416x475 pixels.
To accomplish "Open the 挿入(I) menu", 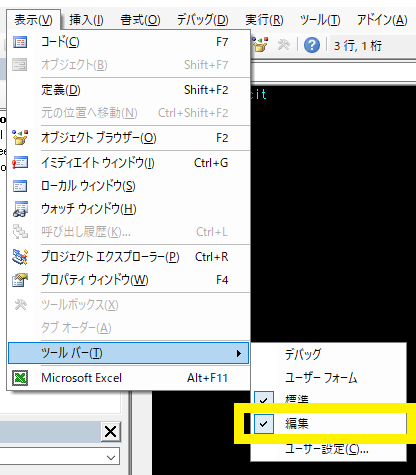I will click(86, 20).
